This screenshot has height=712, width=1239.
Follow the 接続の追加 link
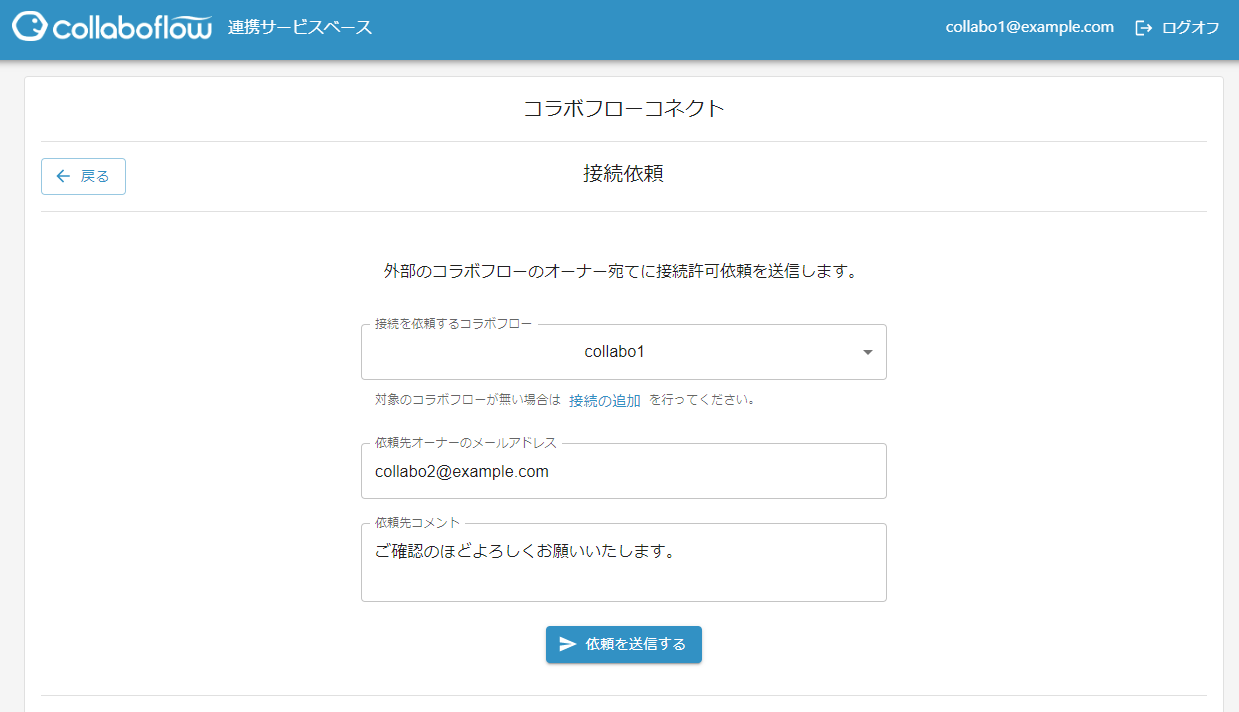pos(604,400)
